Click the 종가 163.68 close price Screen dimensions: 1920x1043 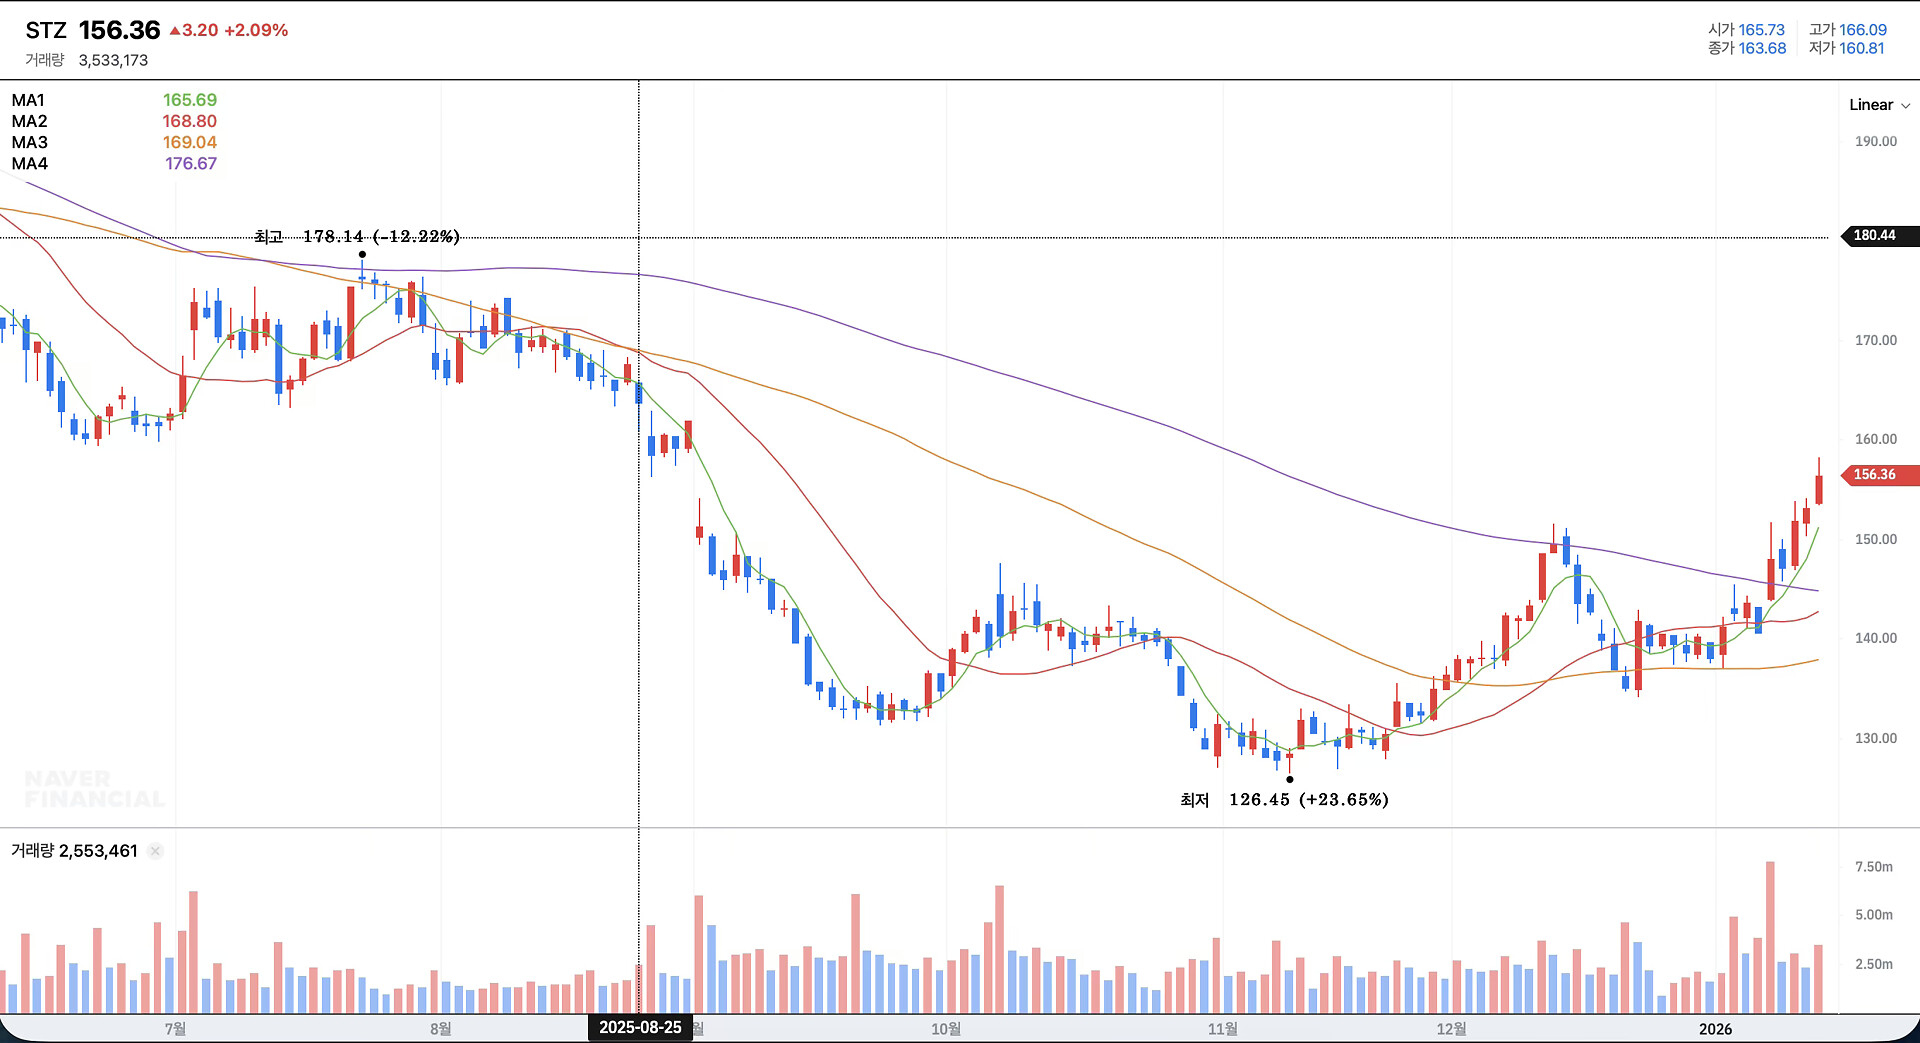click(1747, 48)
